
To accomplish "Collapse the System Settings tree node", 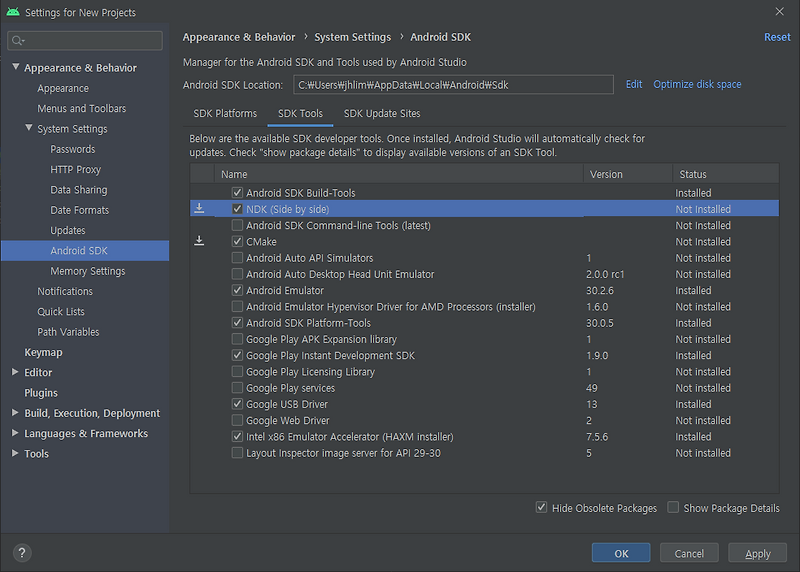I will pos(29,129).
